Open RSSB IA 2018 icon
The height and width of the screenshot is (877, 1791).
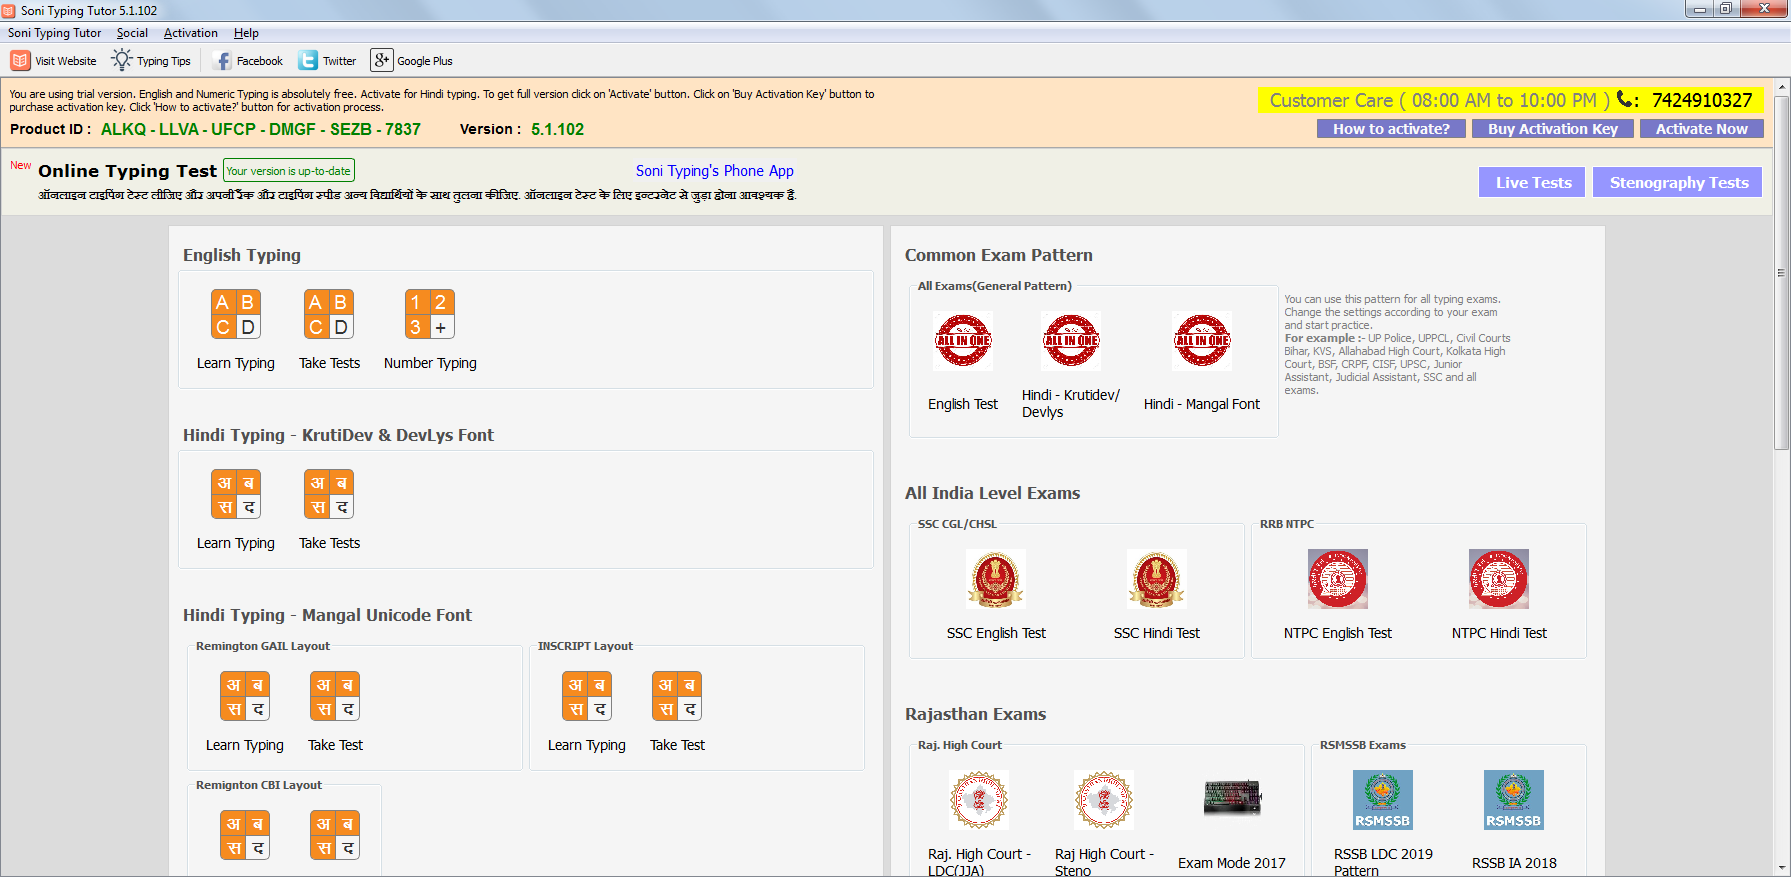(1514, 800)
